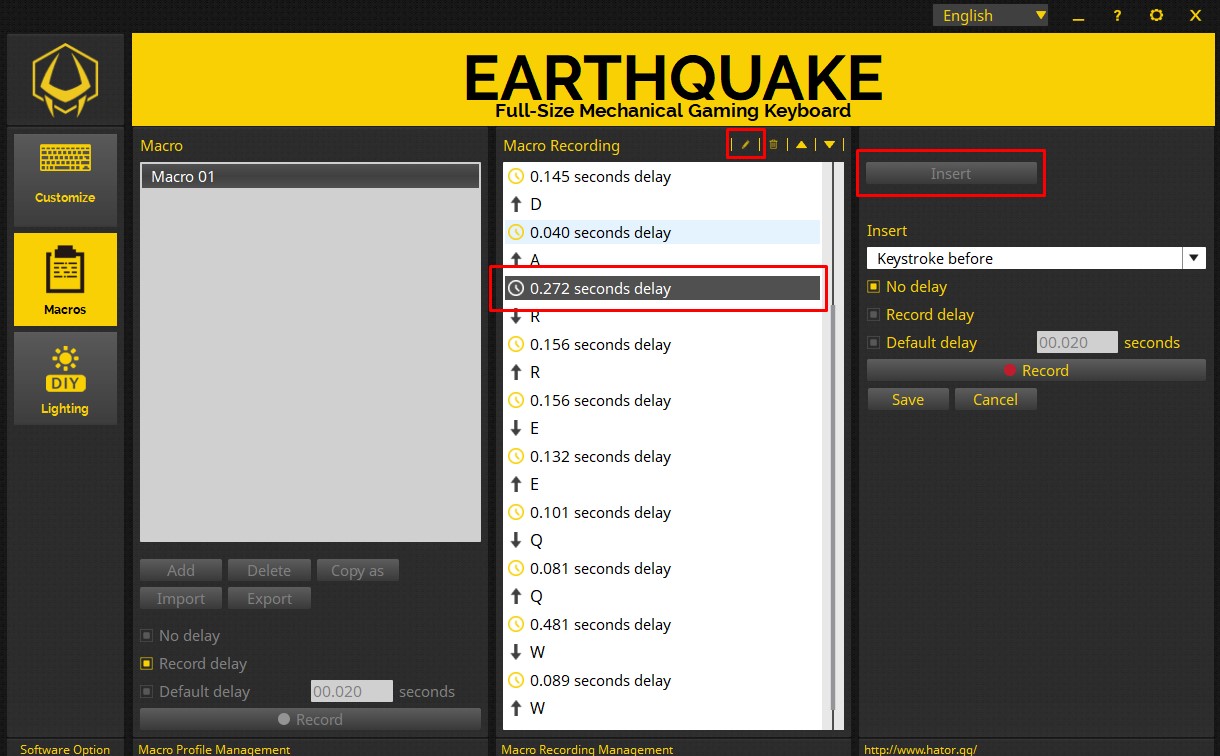Image resolution: width=1220 pixels, height=756 pixels.
Task: Select the key-down E row
Action: click(662, 428)
